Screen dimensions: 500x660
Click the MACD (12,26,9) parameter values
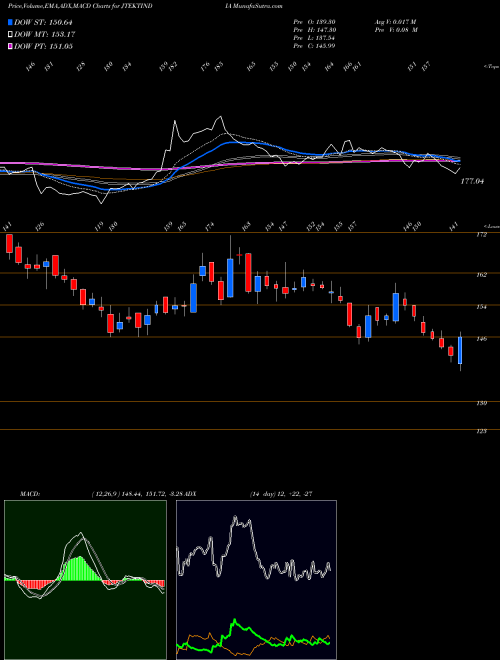(136, 494)
